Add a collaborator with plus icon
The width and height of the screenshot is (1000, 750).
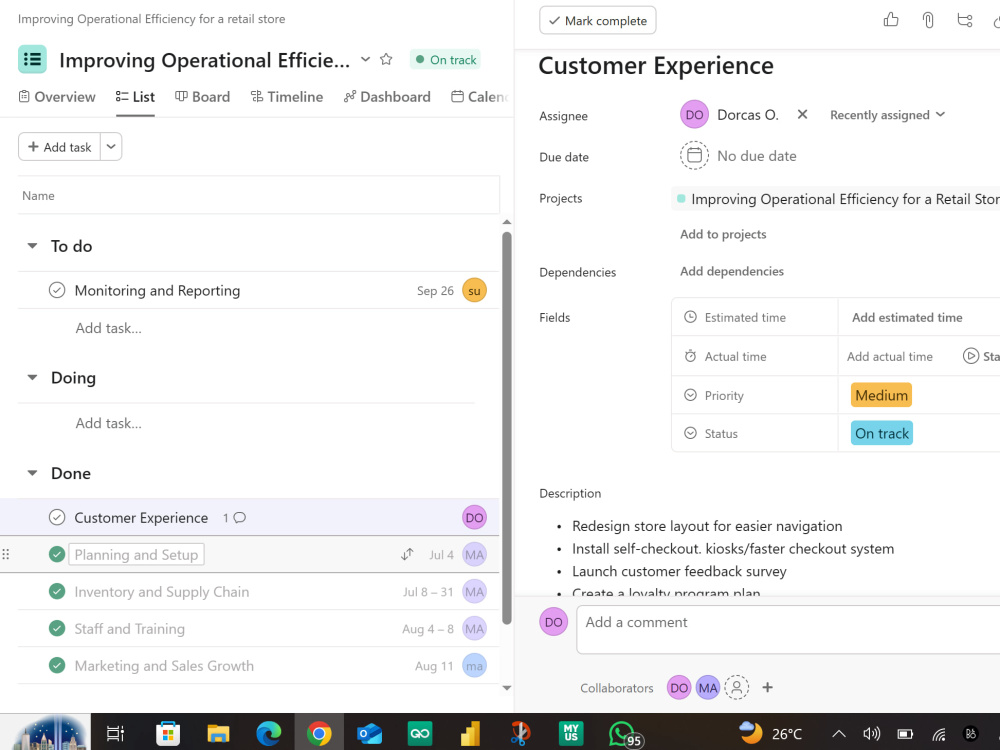pyautogui.click(x=767, y=687)
